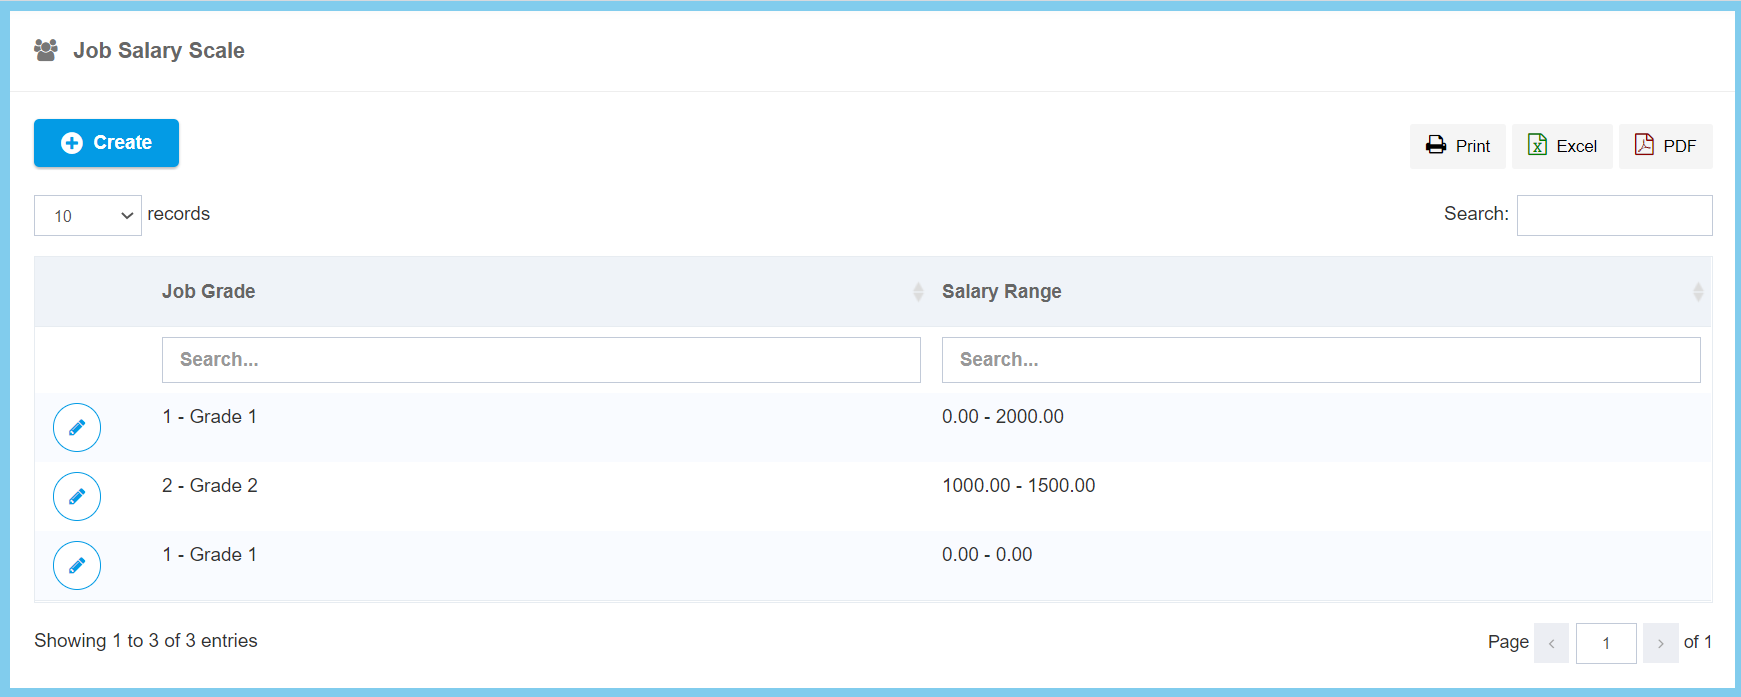Open the records-per-page dropdown

coord(88,216)
